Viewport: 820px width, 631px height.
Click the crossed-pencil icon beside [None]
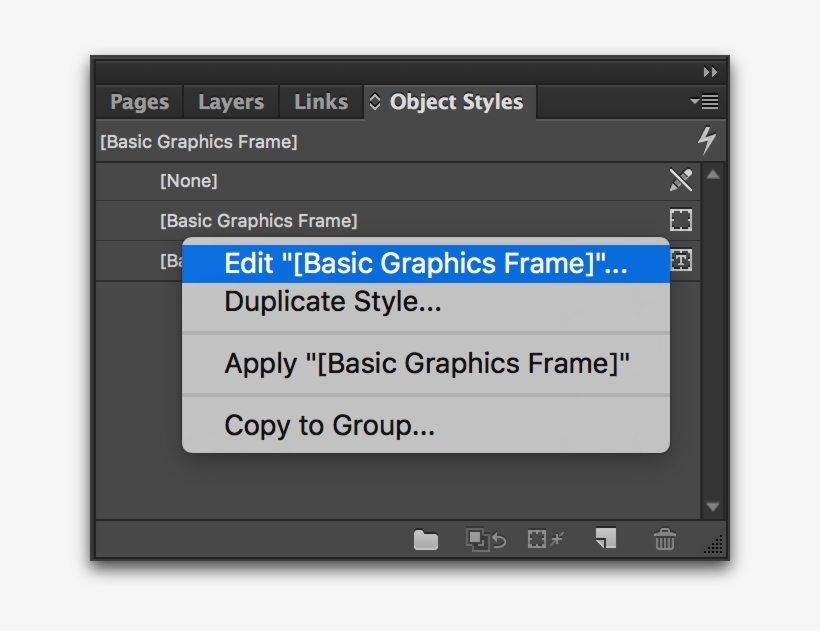(x=681, y=181)
